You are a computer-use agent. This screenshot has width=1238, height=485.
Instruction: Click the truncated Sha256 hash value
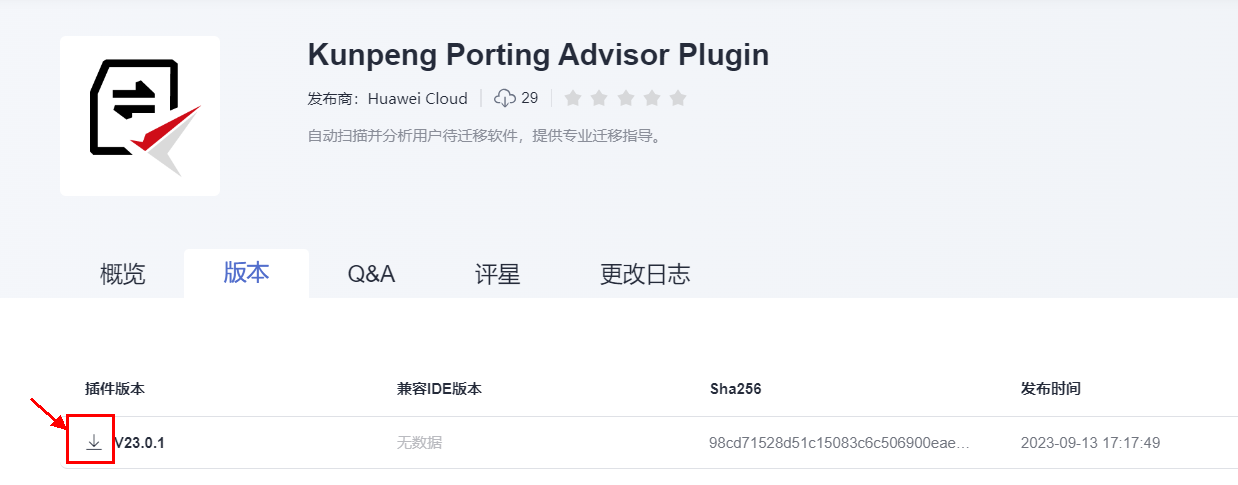[839, 442]
